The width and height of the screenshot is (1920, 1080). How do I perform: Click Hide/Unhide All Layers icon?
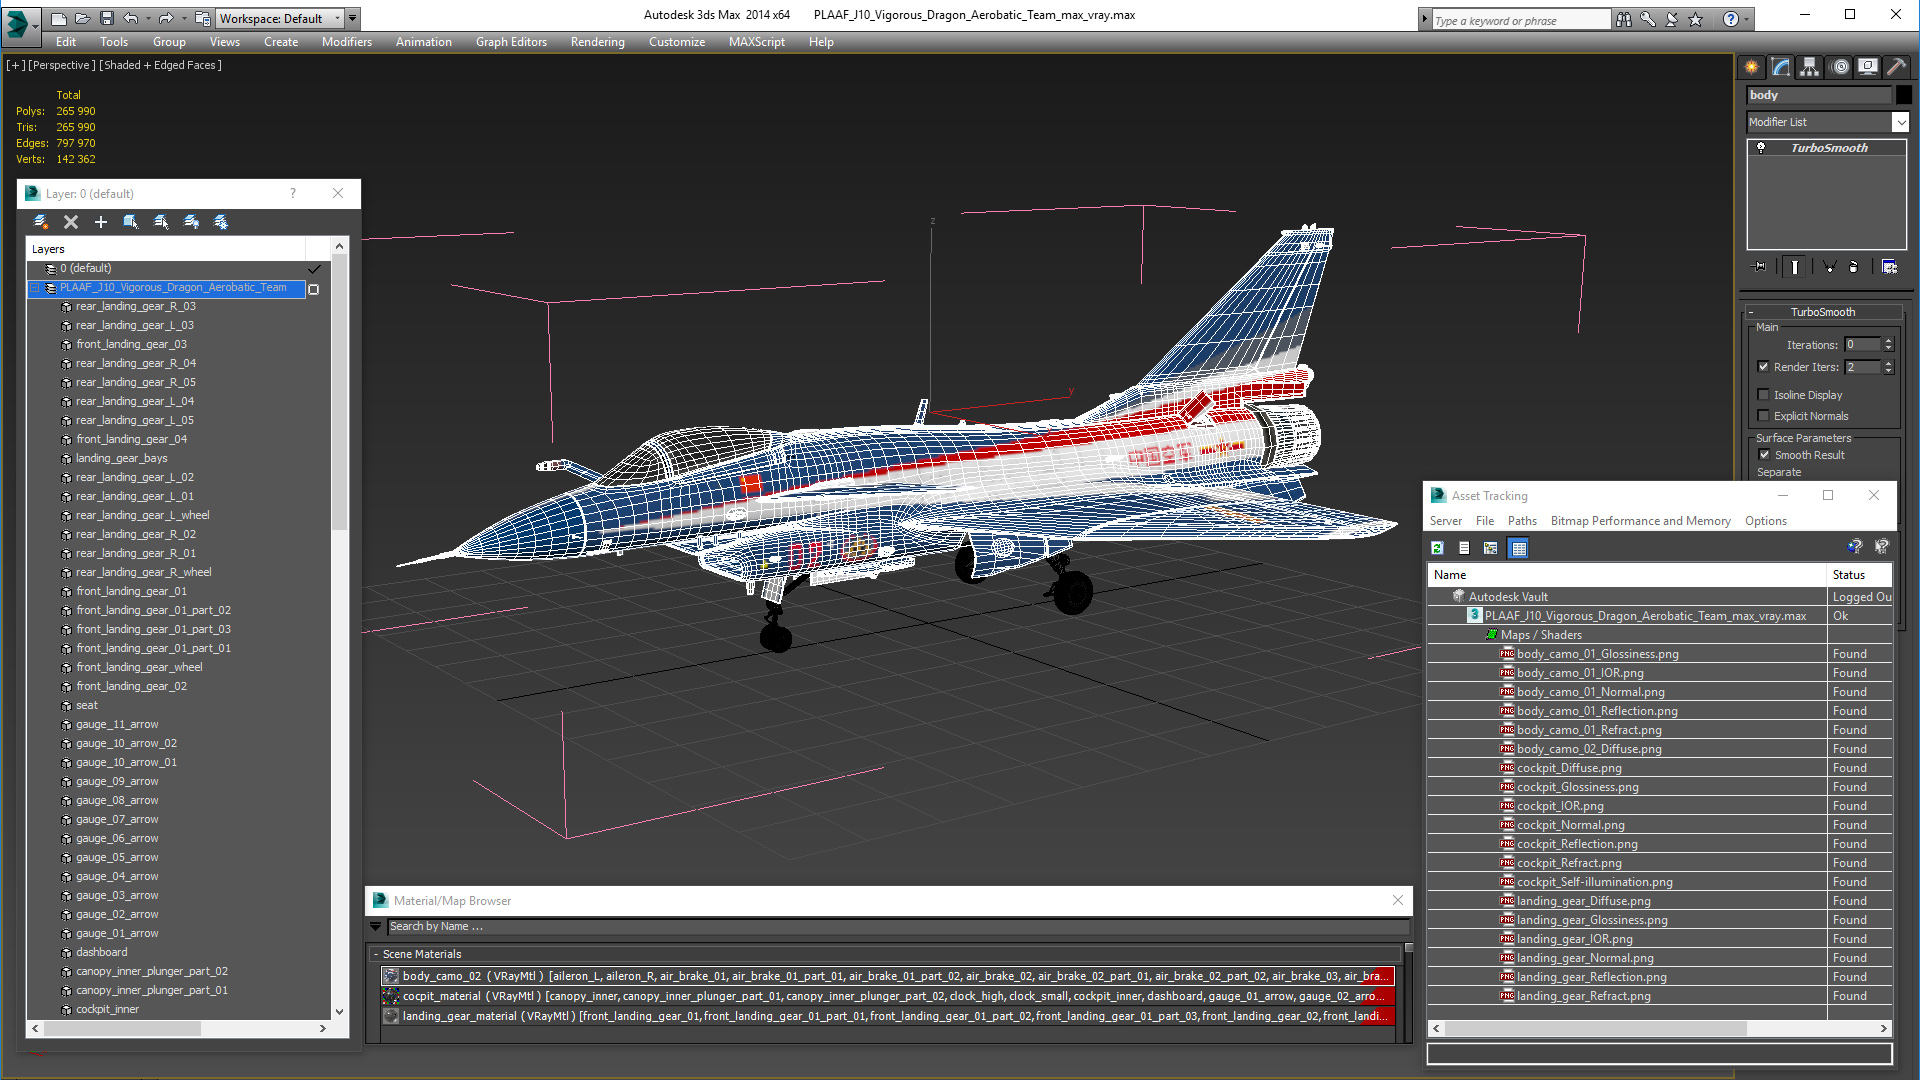191,222
